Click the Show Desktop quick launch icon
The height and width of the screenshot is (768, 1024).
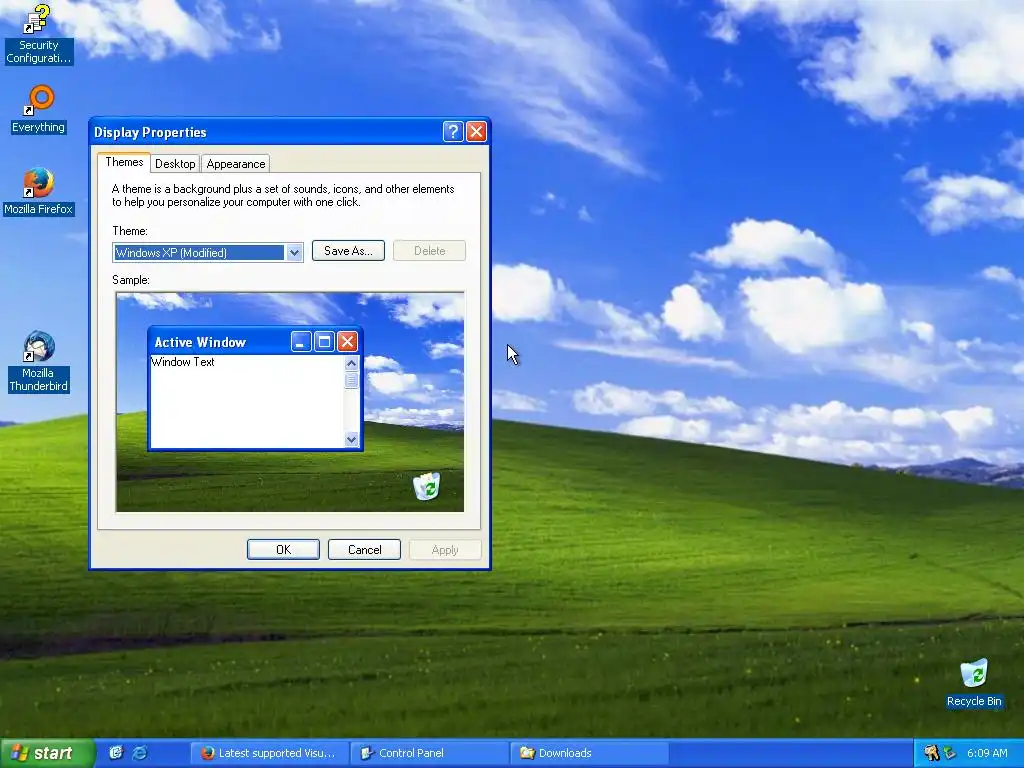pos(116,753)
